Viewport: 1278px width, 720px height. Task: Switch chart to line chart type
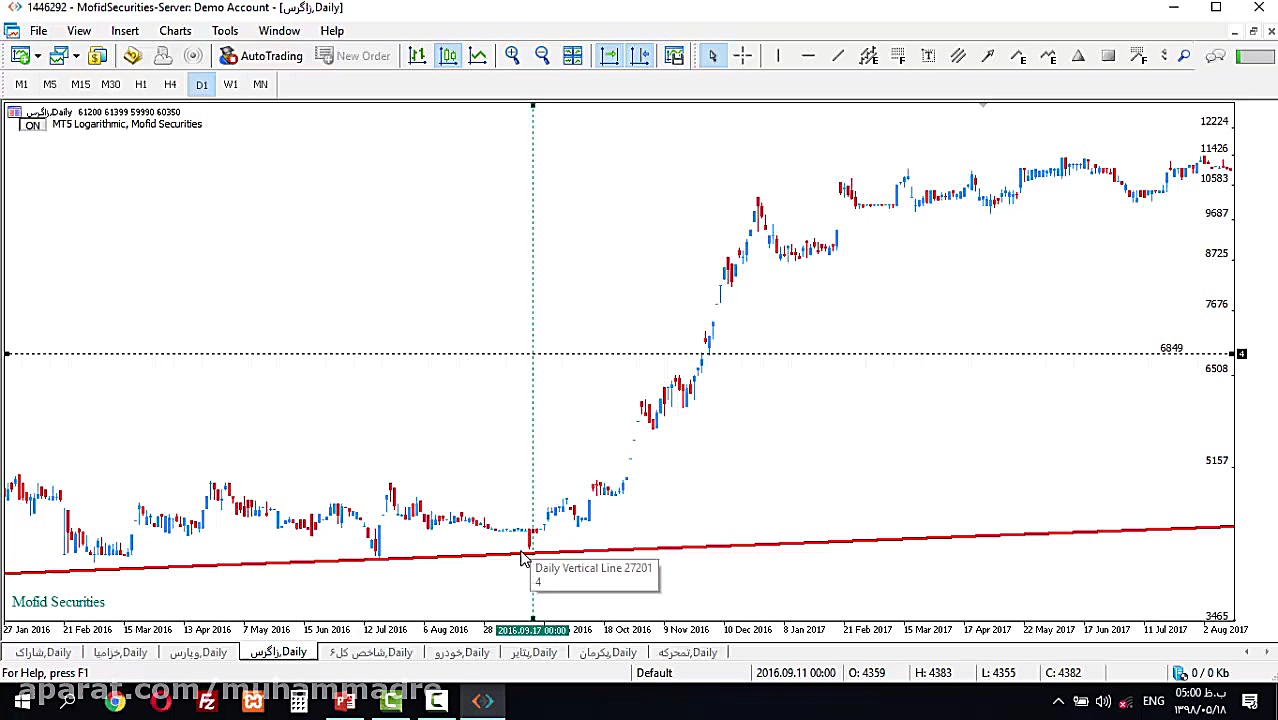point(478,56)
